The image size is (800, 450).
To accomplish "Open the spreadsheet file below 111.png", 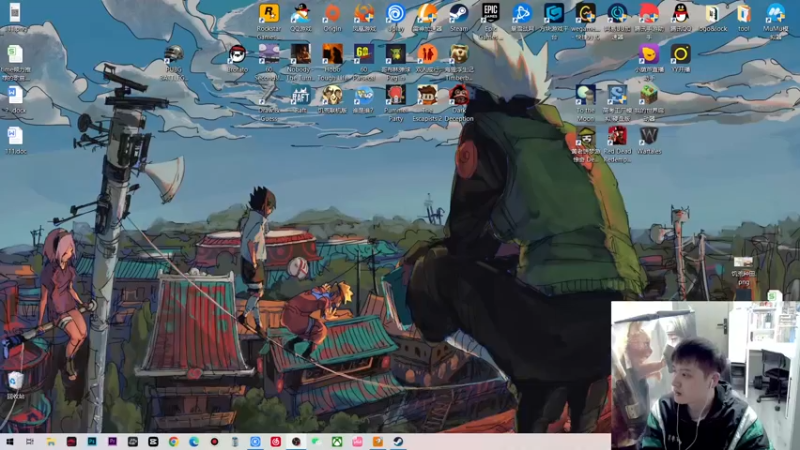I will click(x=15, y=54).
